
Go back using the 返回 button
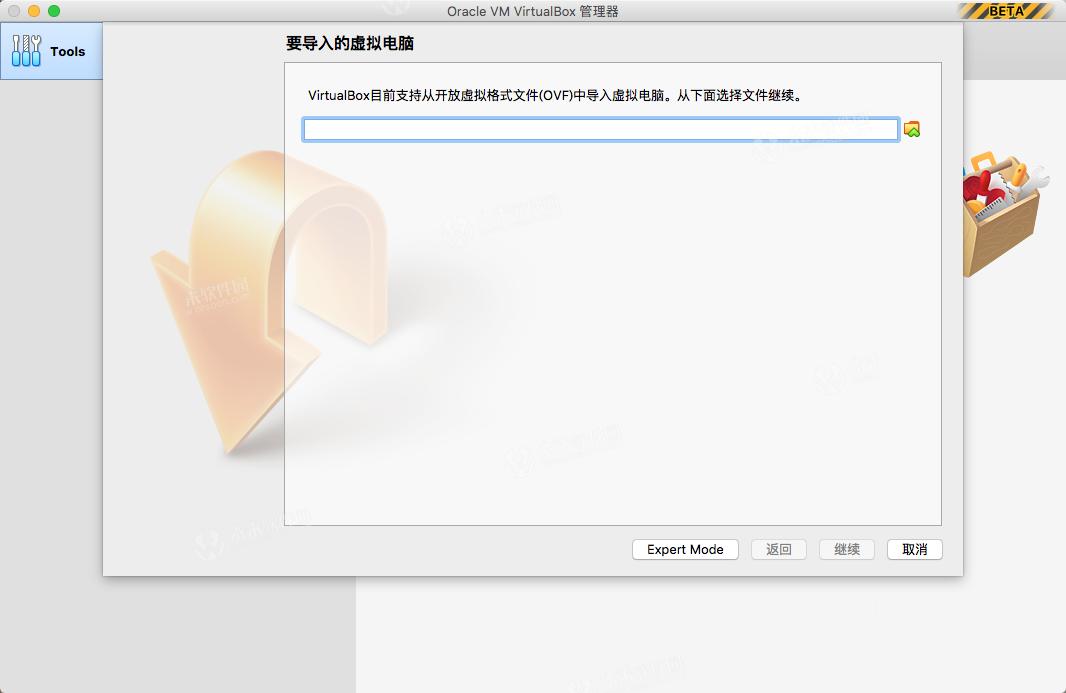(x=778, y=549)
